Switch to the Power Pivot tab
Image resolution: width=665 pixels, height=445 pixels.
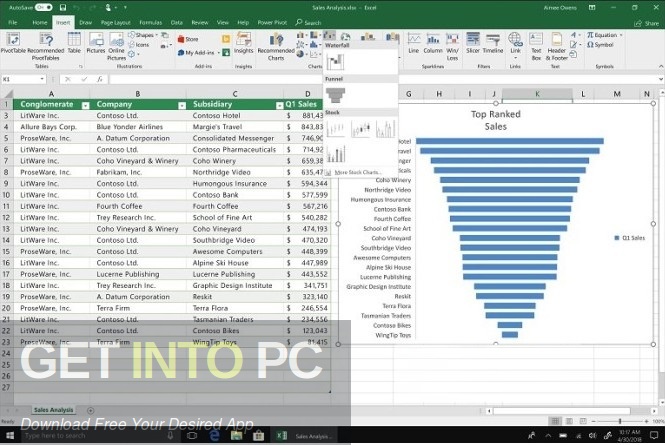pos(272,22)
